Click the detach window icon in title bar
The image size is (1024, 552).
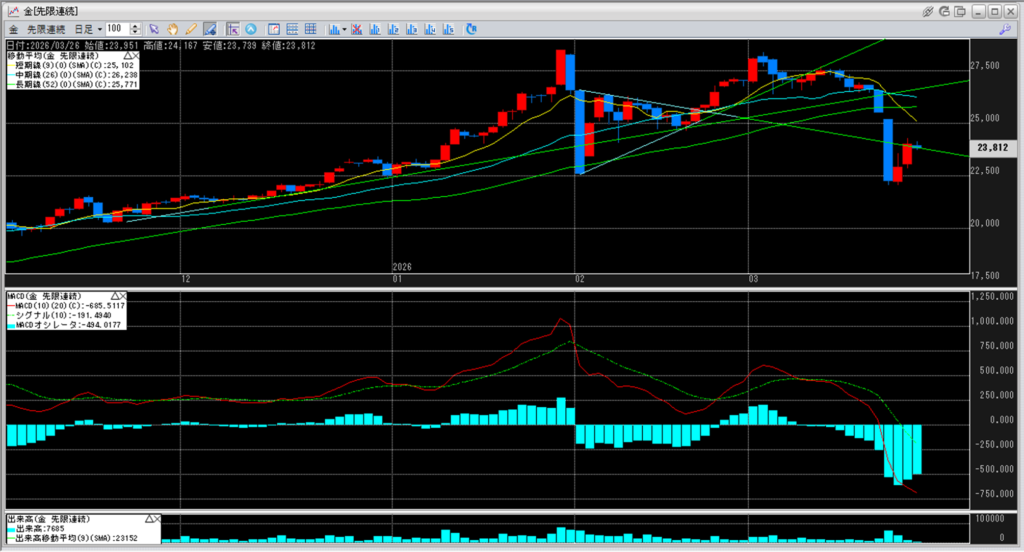click(961, 10)
